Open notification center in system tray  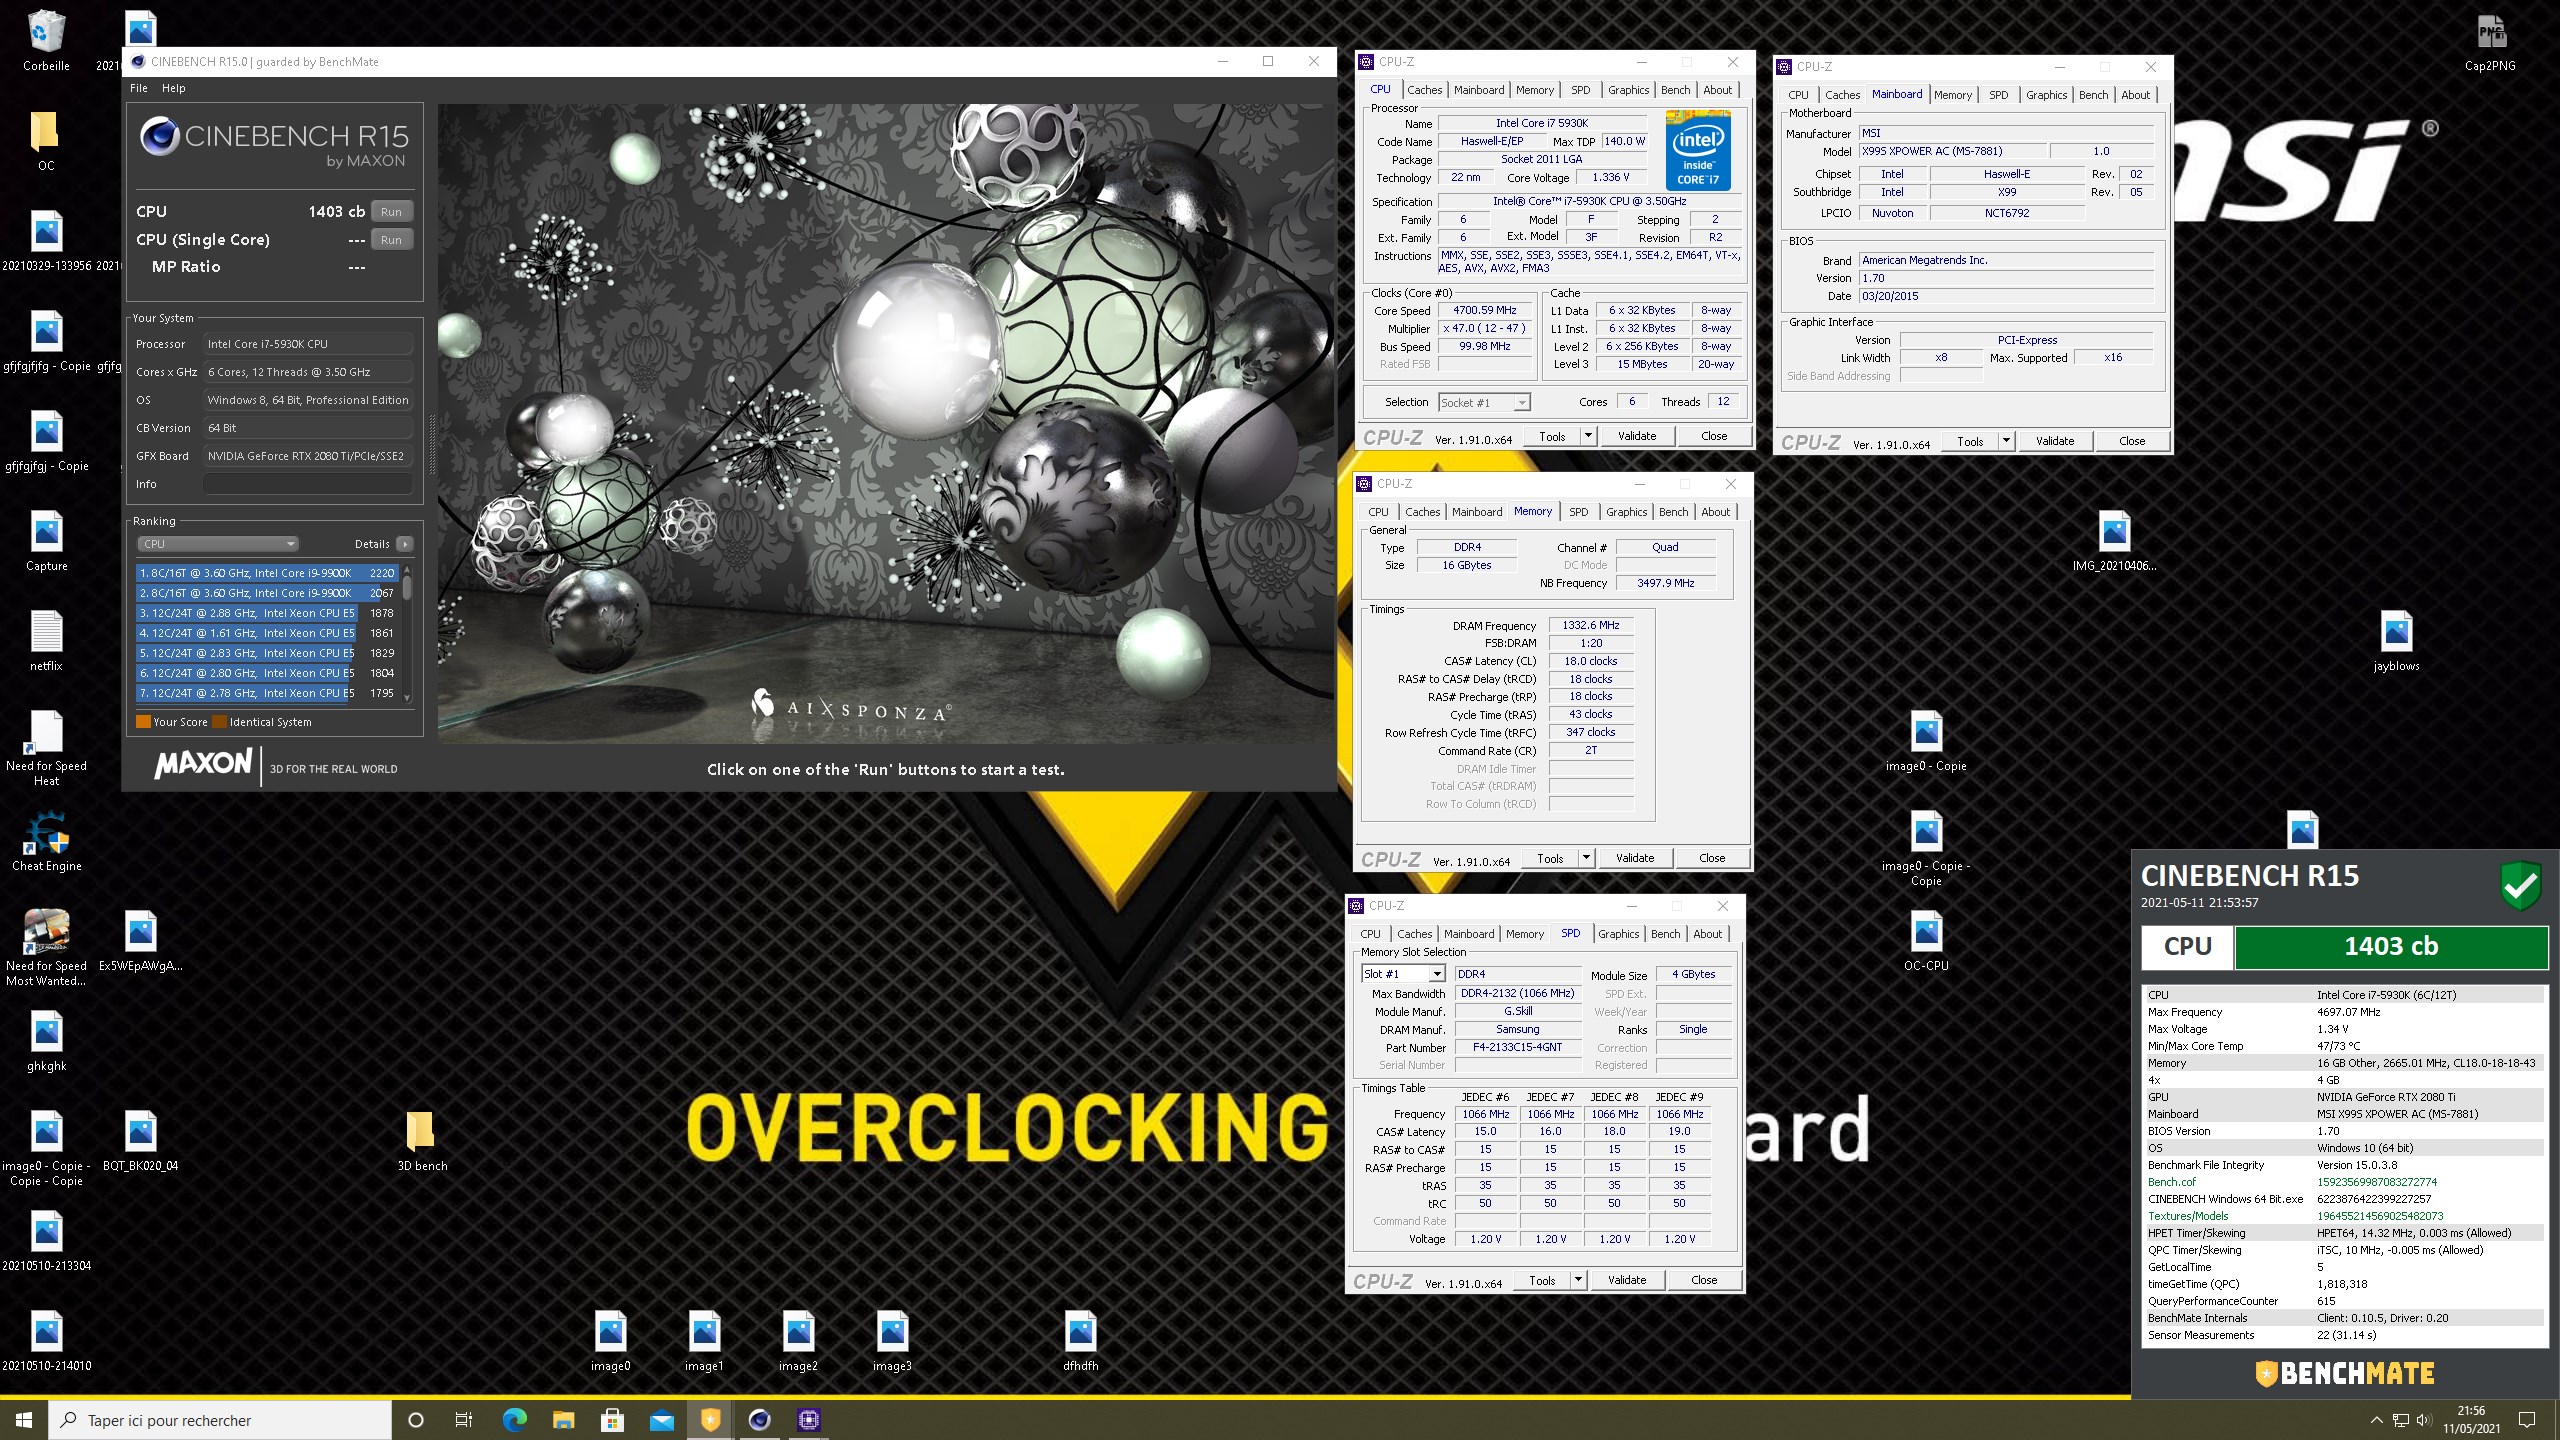(x=2527, y=1420)
